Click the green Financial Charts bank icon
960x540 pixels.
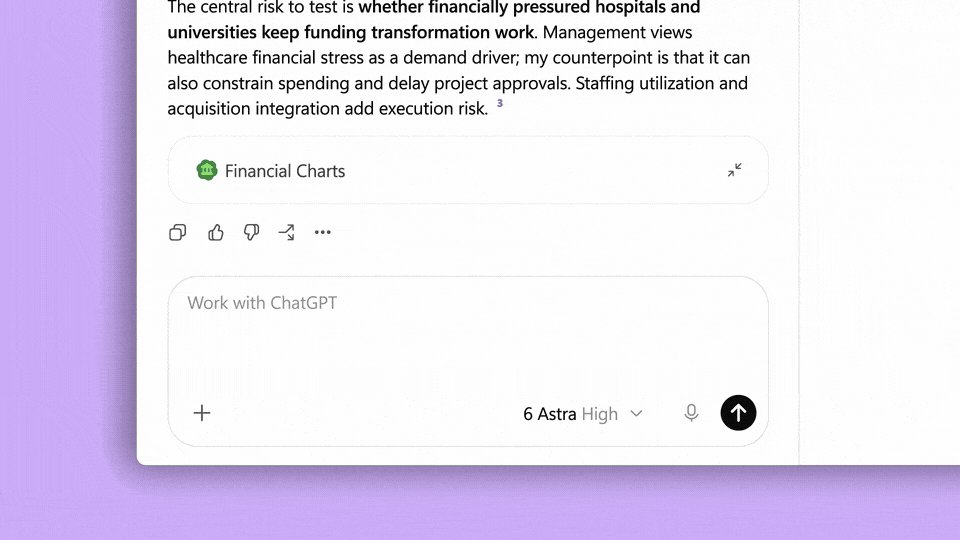(x=207, y=170)
